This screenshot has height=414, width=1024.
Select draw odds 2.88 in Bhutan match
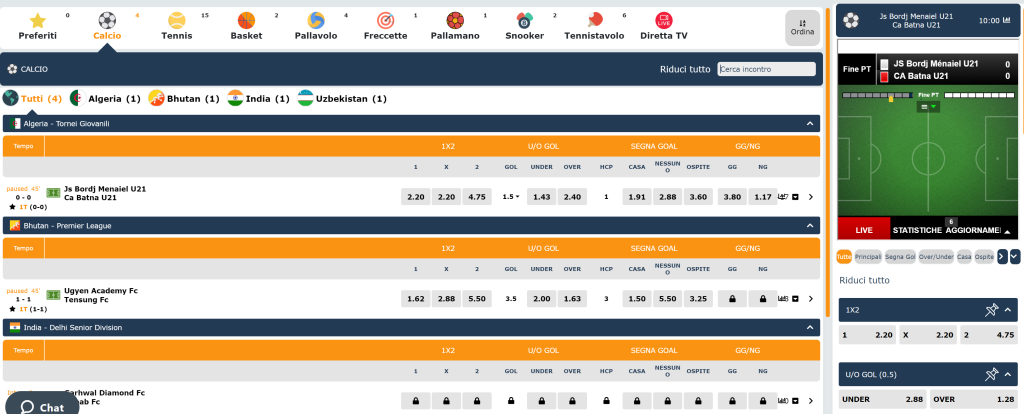pyautogui.click(x=446, y=298)
